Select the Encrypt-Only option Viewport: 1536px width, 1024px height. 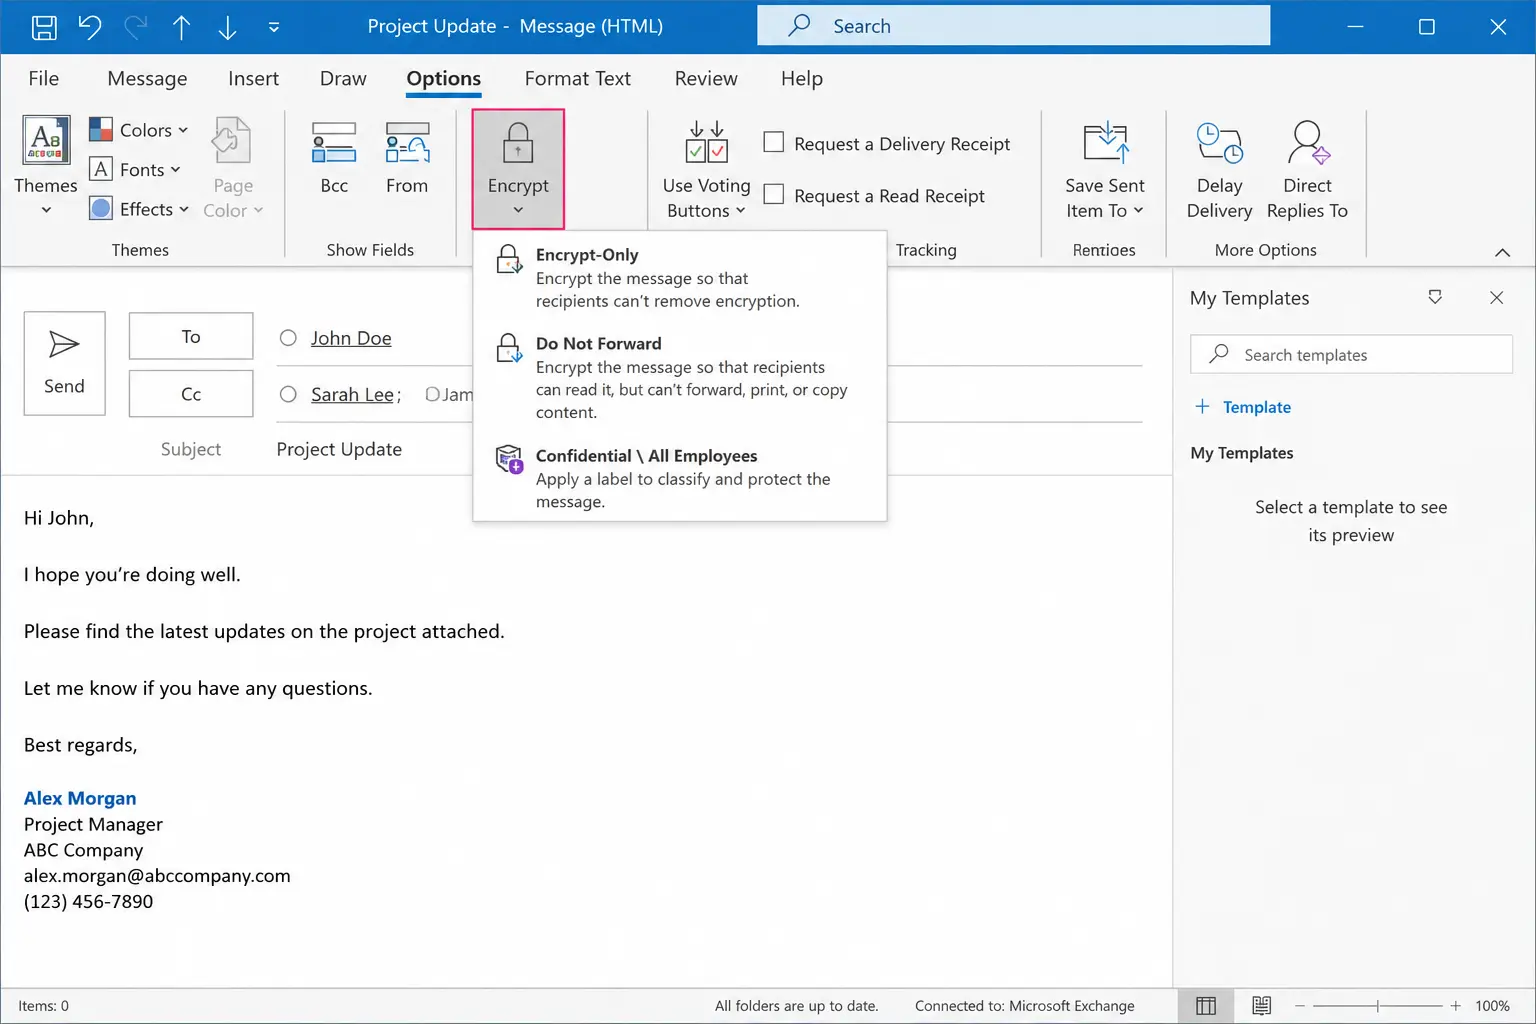(680, 277)
